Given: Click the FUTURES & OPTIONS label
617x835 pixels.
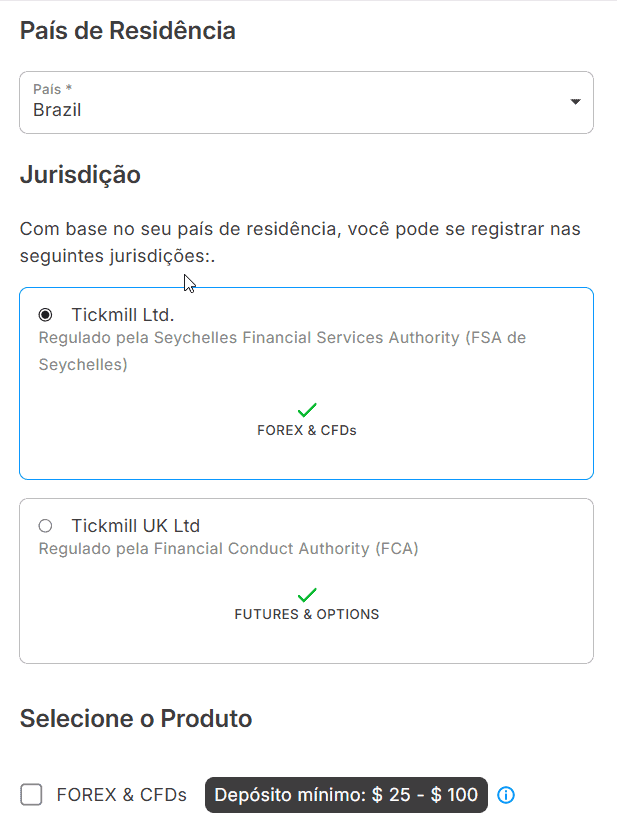Looking at the screenshot, I should tap(307, 614).
